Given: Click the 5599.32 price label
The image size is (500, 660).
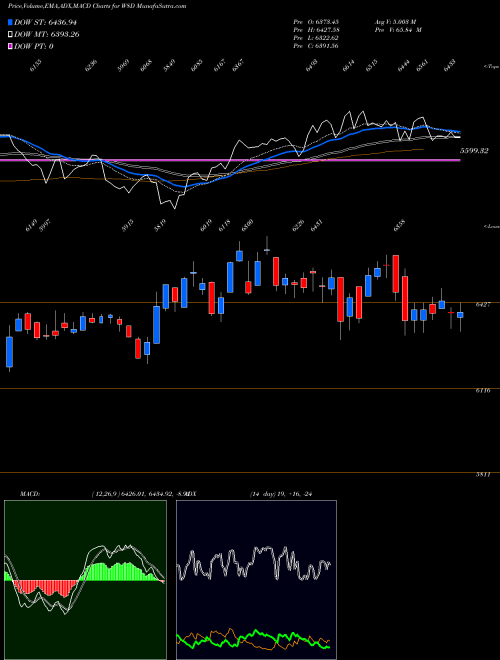Looking at the screenshot, I should tap(474, 151).
